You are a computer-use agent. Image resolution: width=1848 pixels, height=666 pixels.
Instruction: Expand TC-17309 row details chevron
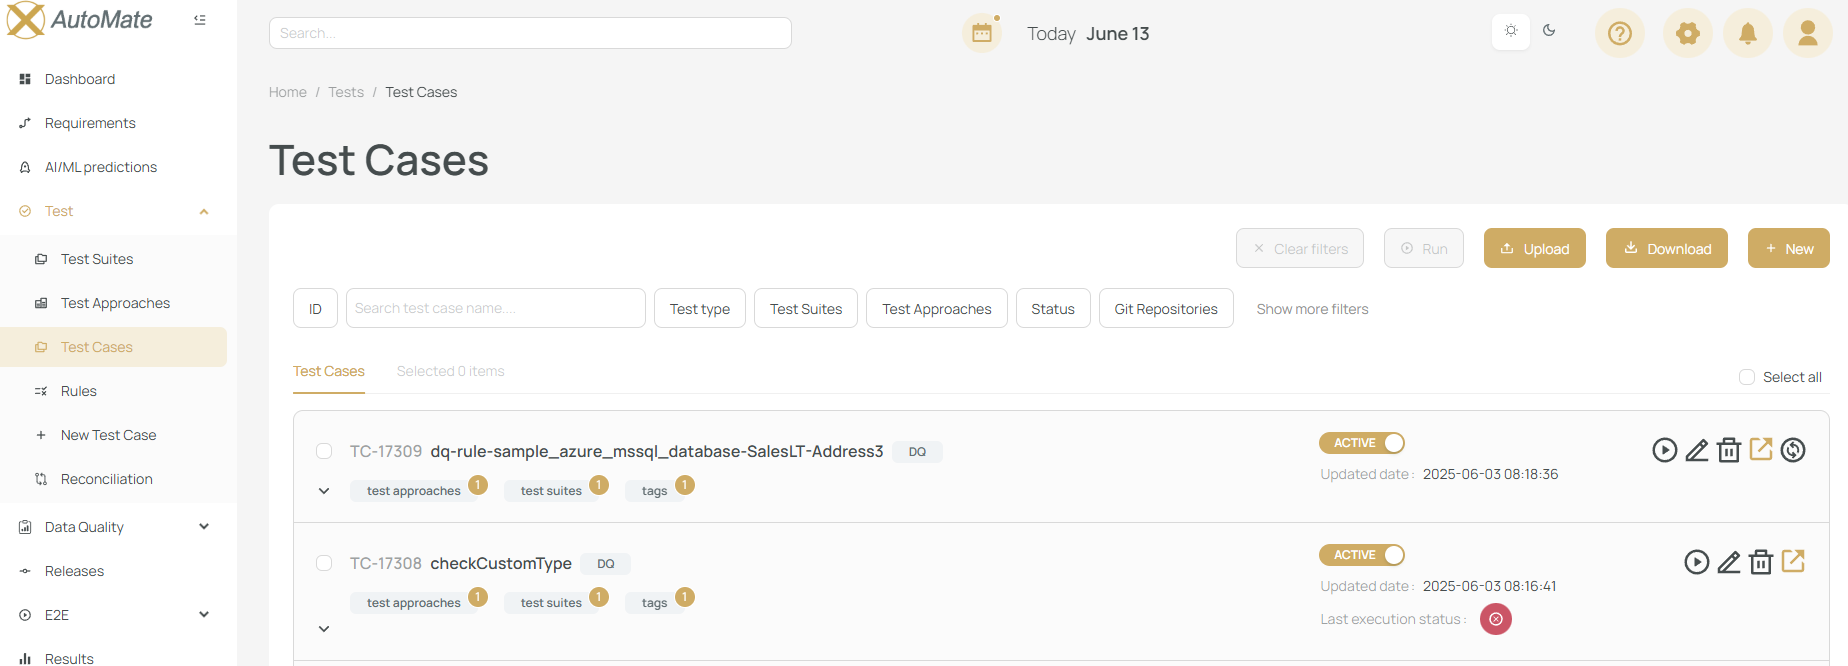[x=324, y=491]
